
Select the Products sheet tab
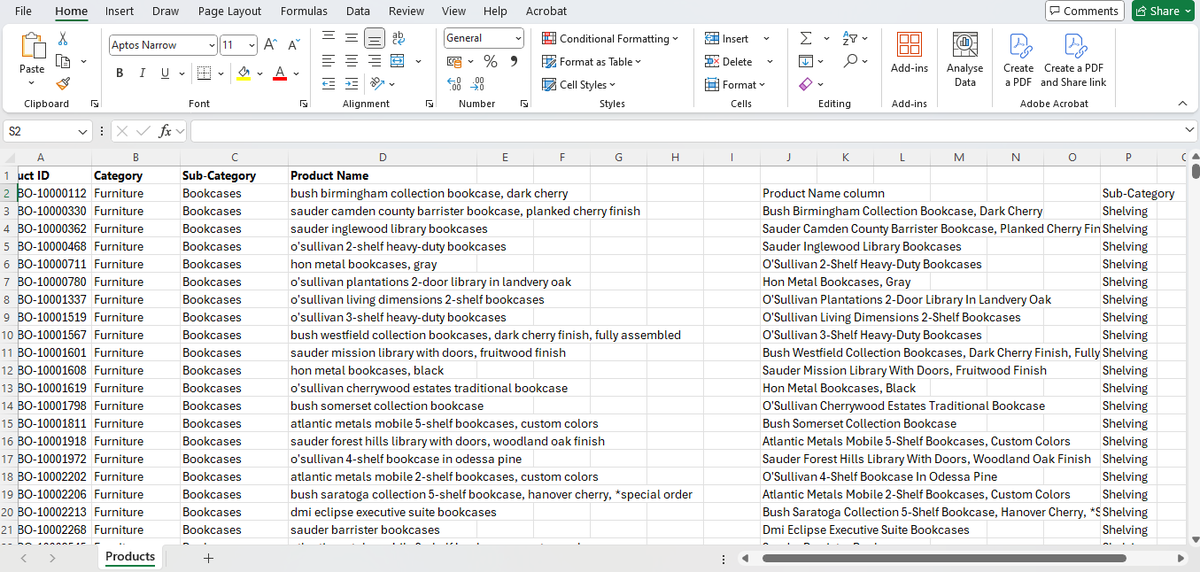[x=130, y=557]
